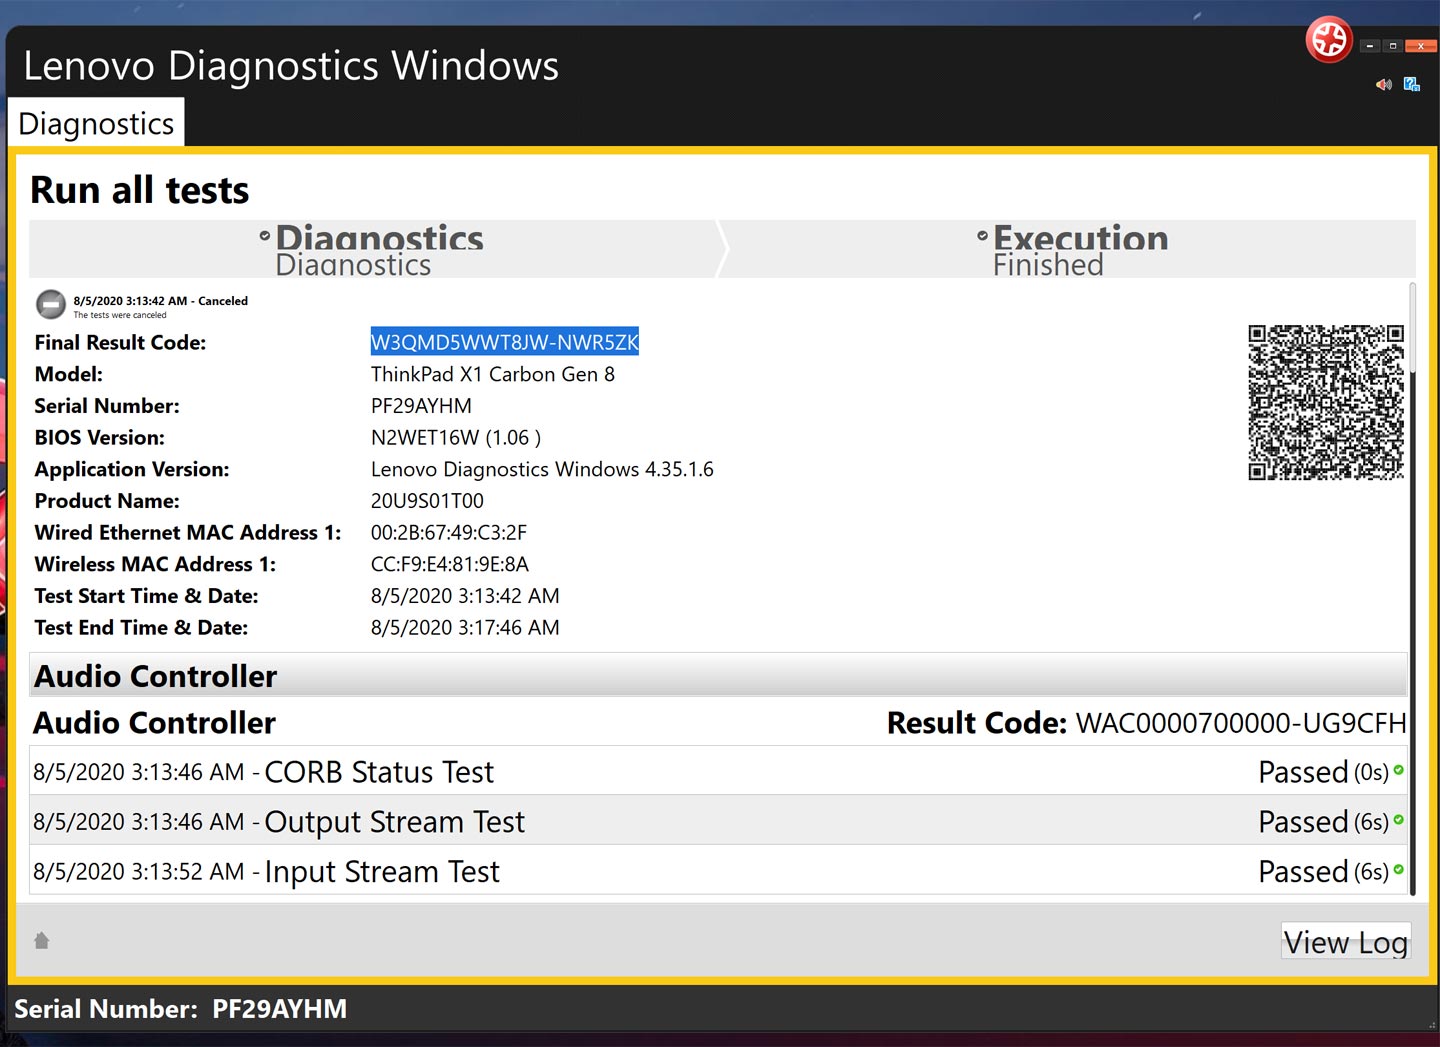Click green pass indicator for Input Stream Test
This screenshot has width=1440, height=1047.
pyautogui.click(x=1399, y=870)
